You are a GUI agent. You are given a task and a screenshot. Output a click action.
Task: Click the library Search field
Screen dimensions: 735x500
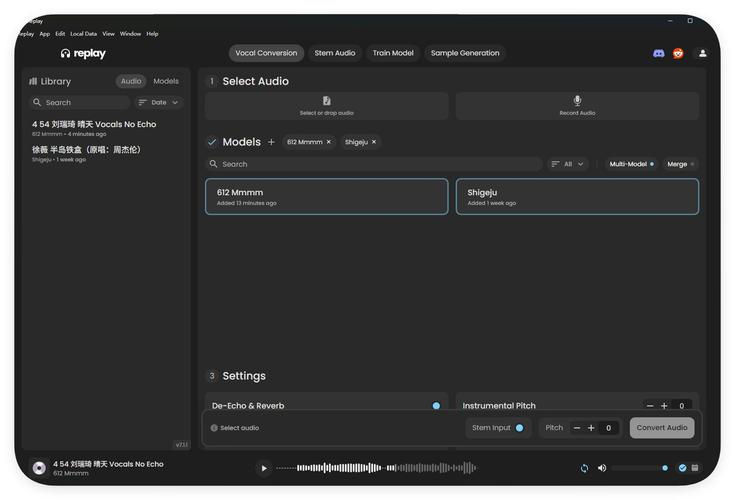80,102
